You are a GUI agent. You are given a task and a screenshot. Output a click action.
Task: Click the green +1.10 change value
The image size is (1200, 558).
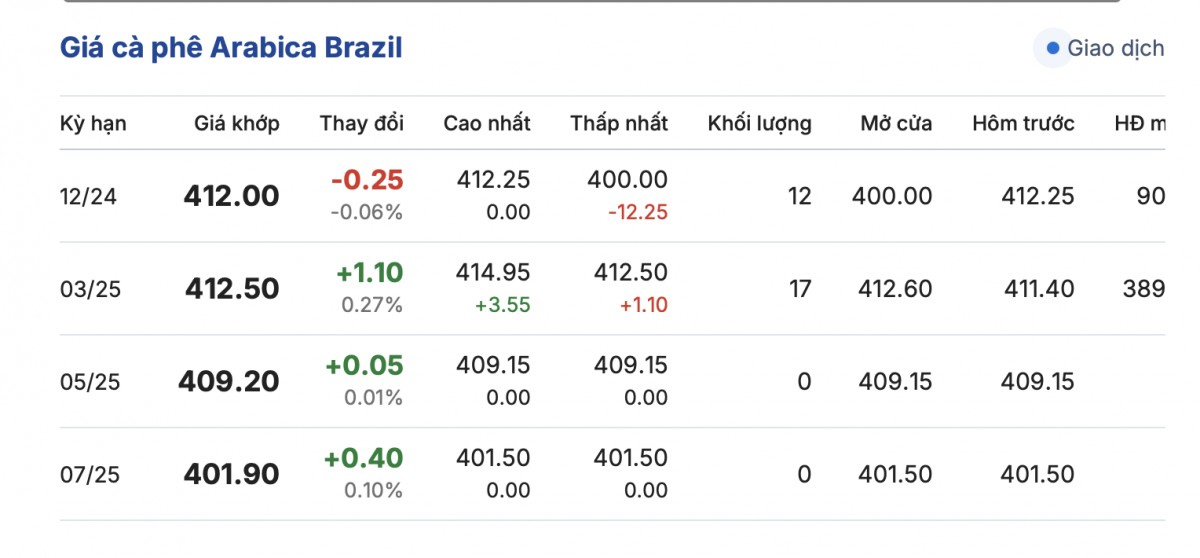[365, 273]
